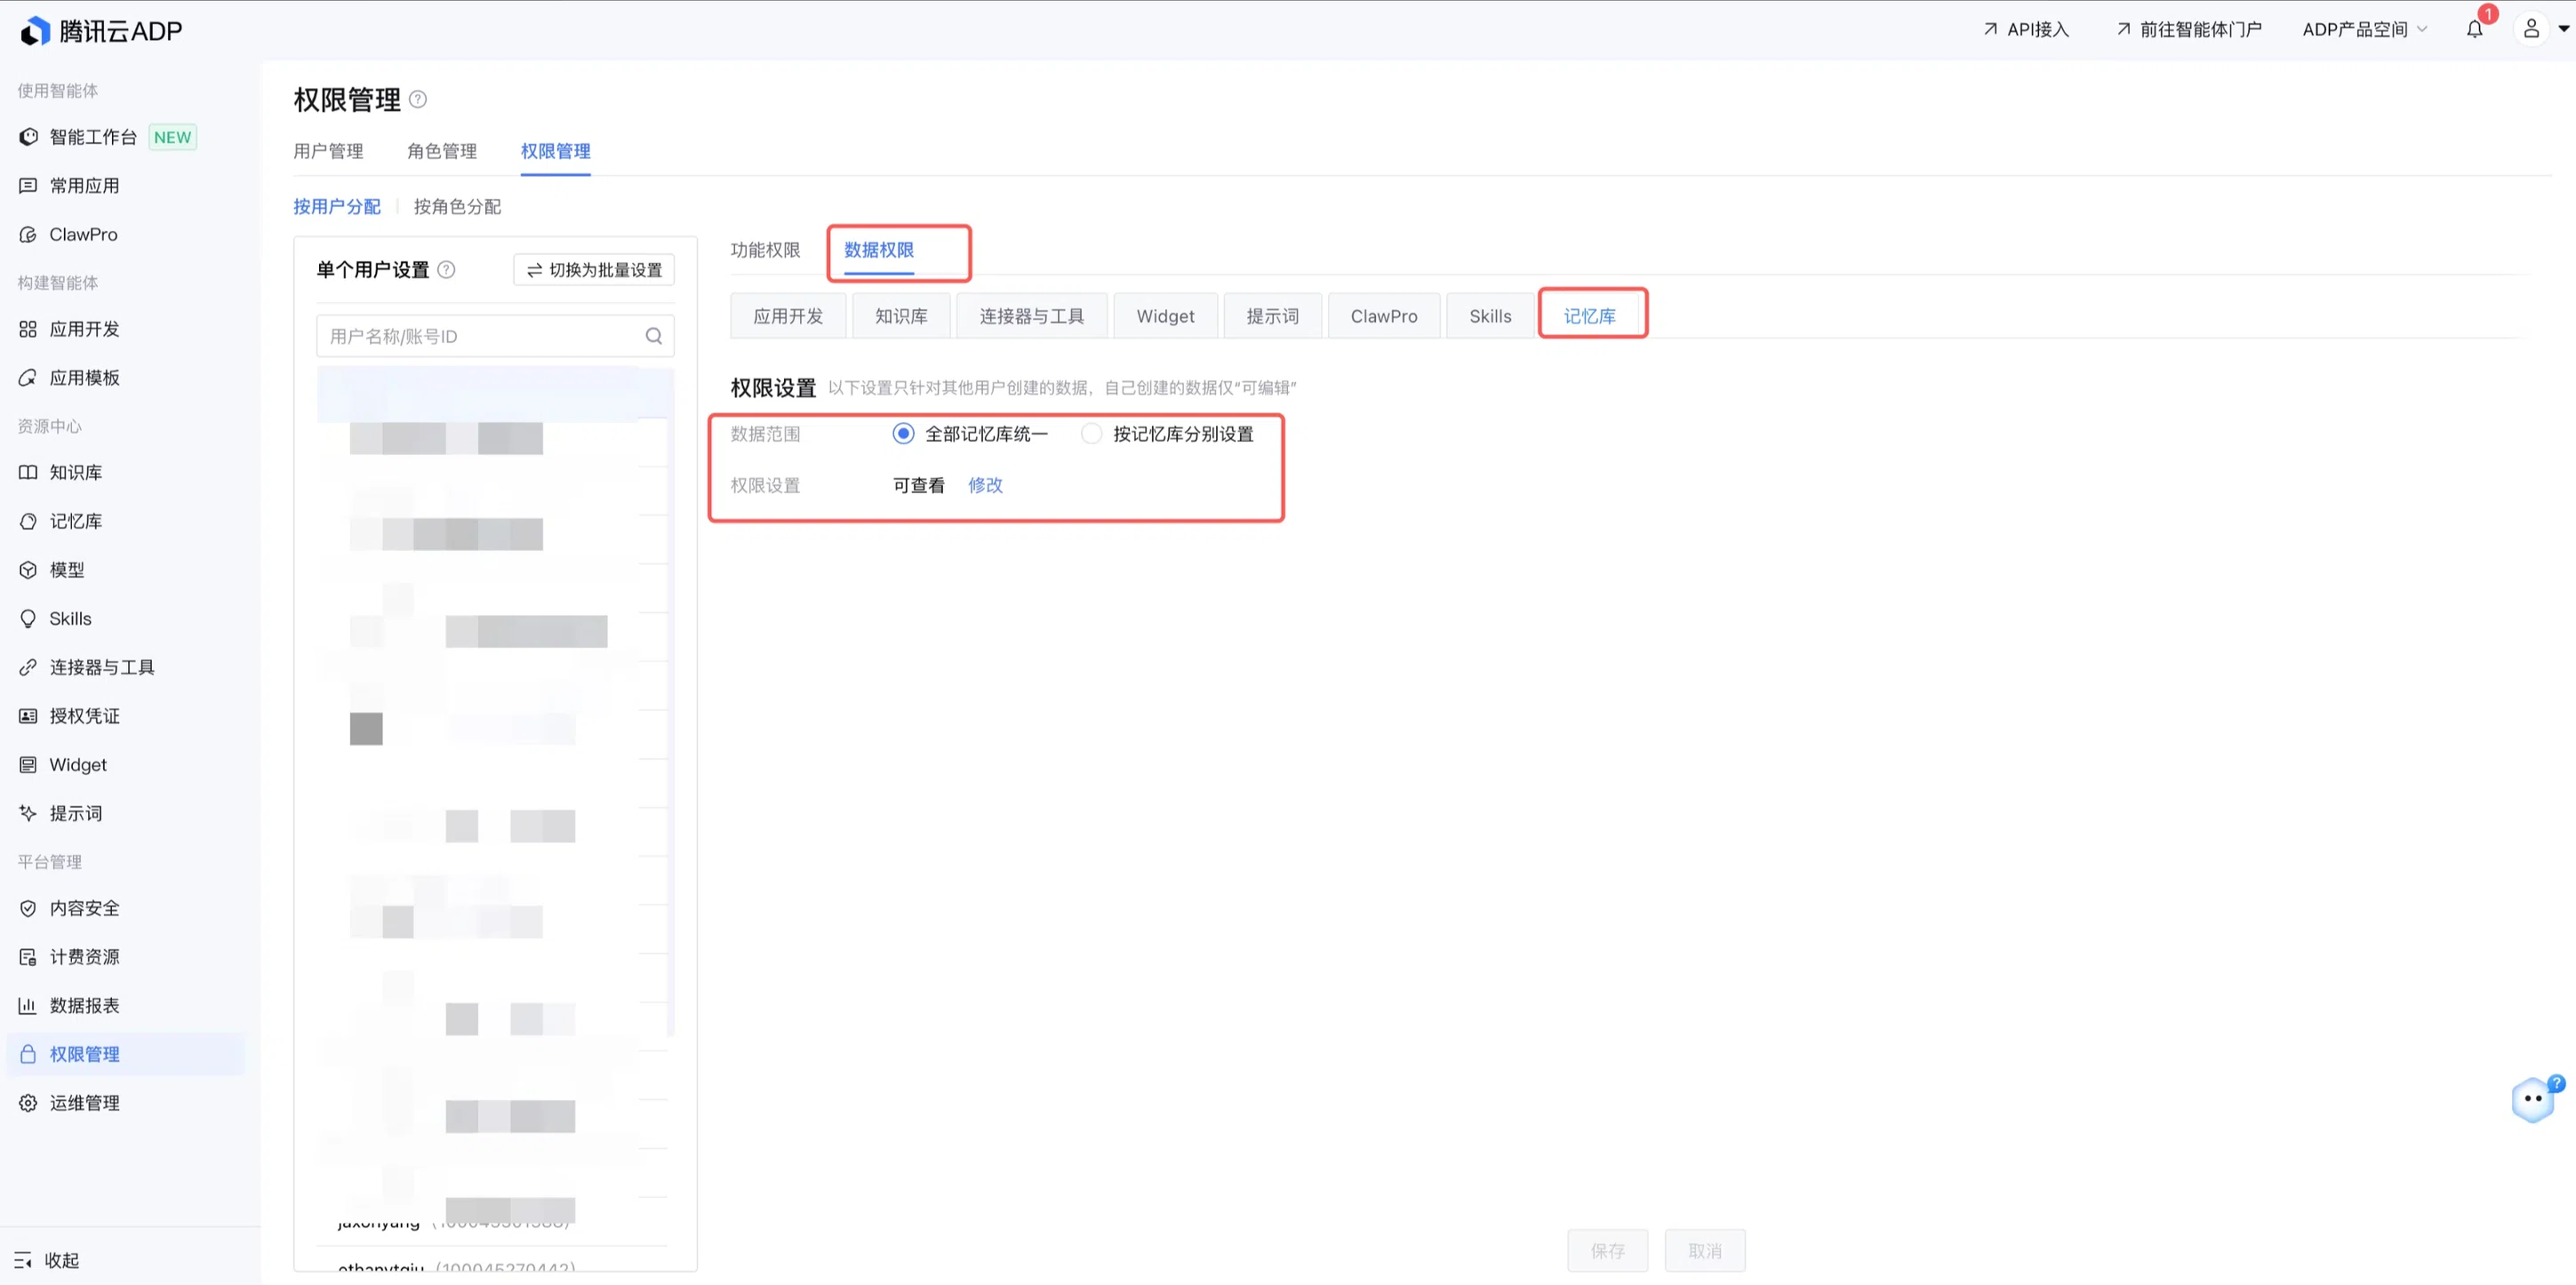Viewport: 2576px width, 1285px height.
Task: Open the floating assistant robot icon
Action: (2534, 1099)
